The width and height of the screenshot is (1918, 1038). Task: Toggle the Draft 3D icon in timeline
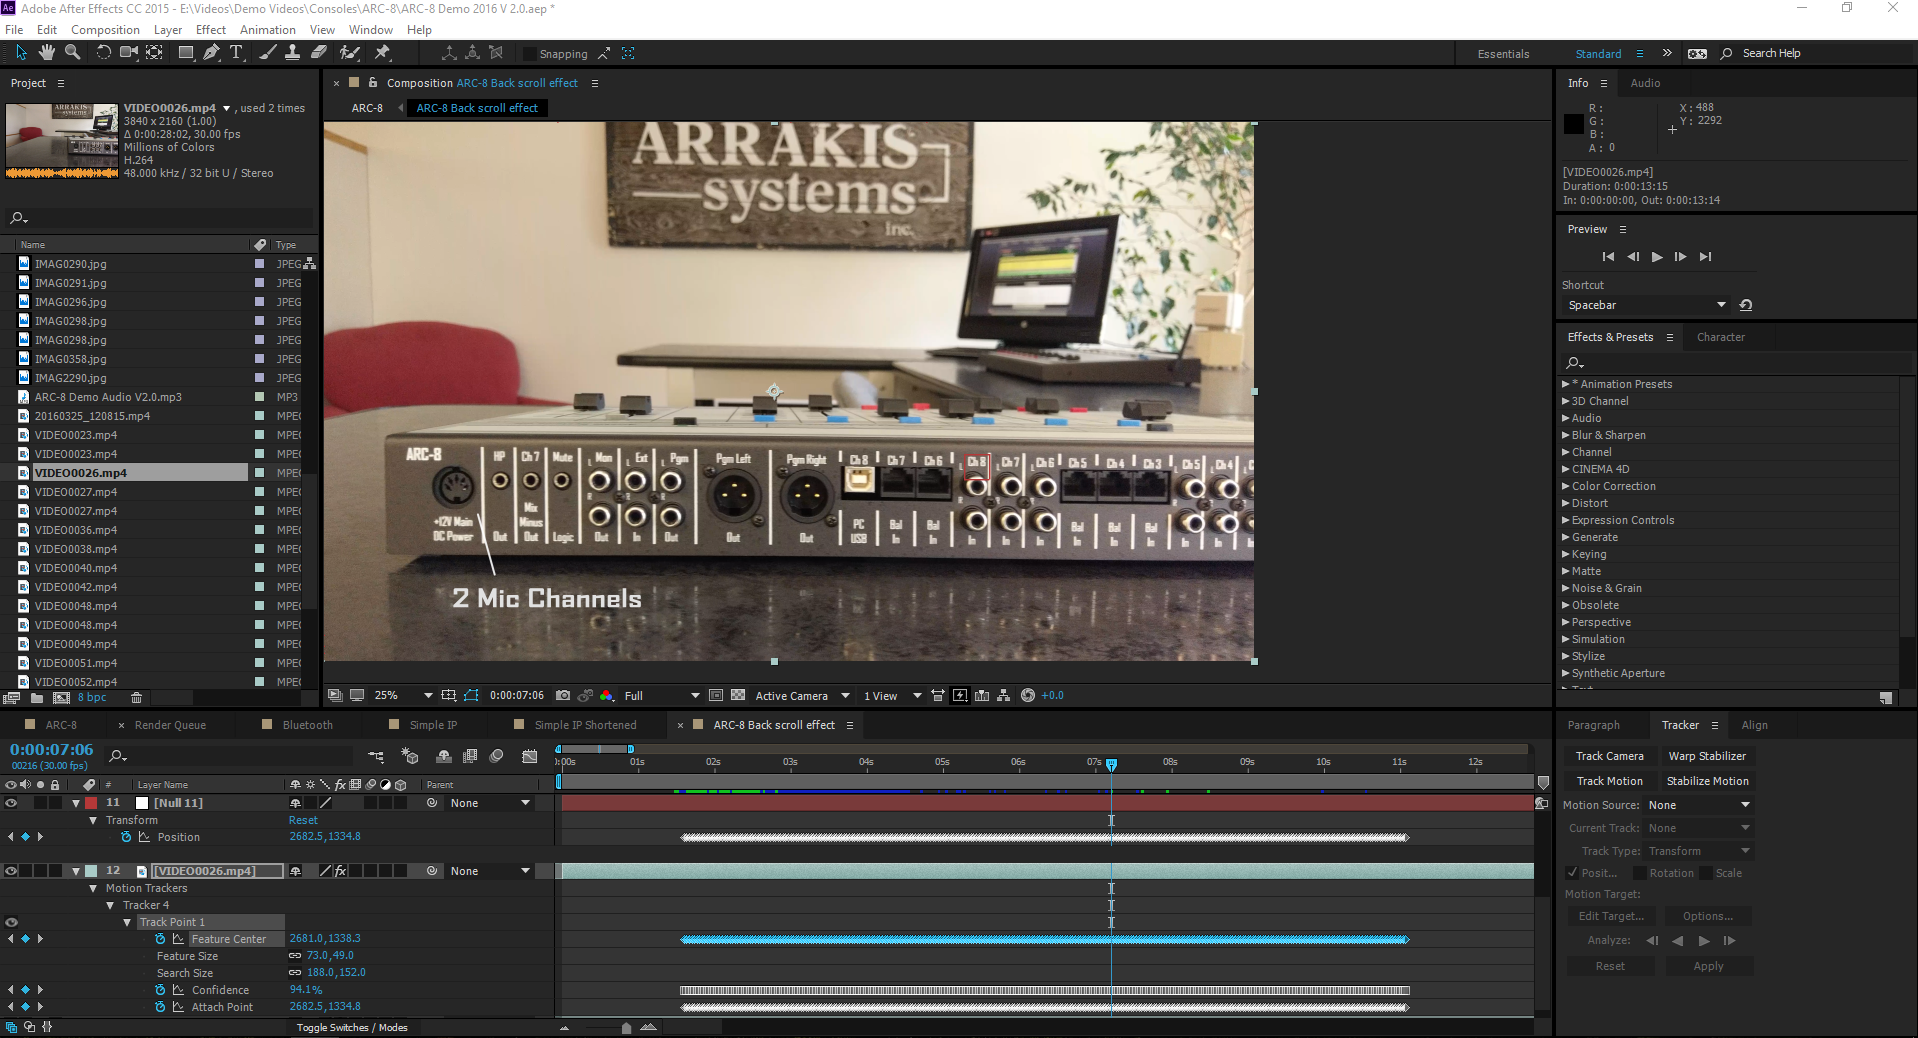(x=410, y=757)
